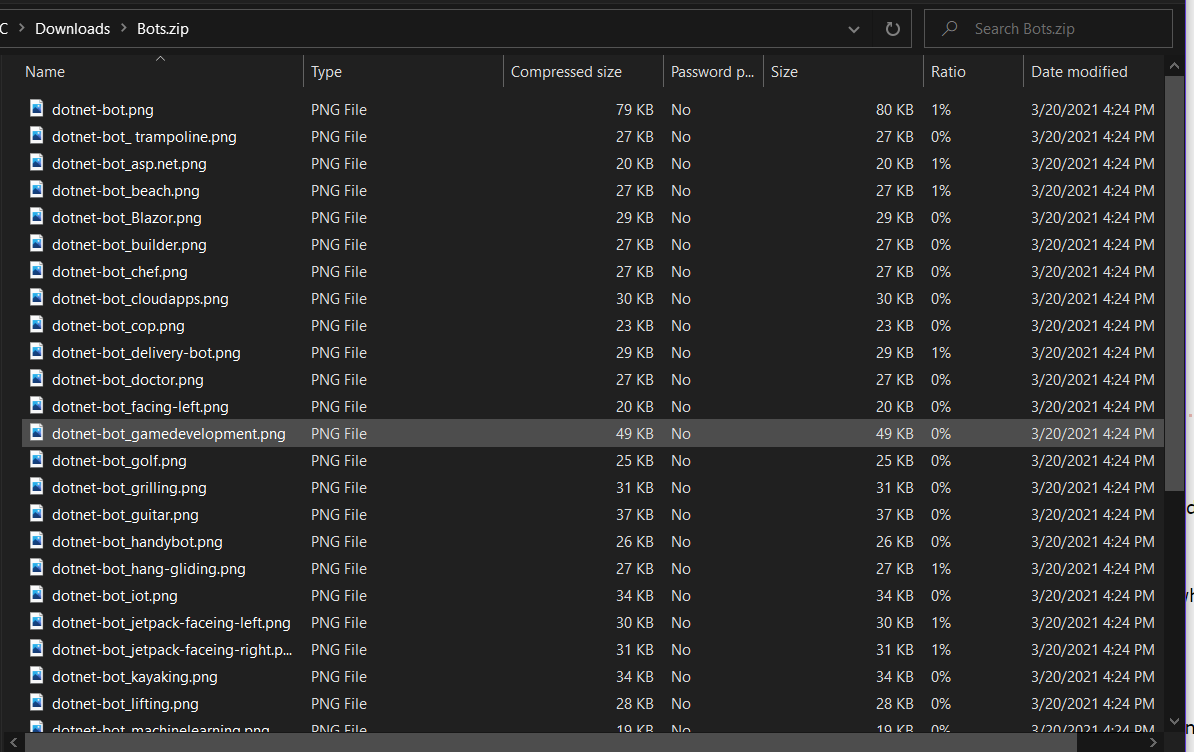Click the vertical scrollbar down arrow

[1174, 721]
